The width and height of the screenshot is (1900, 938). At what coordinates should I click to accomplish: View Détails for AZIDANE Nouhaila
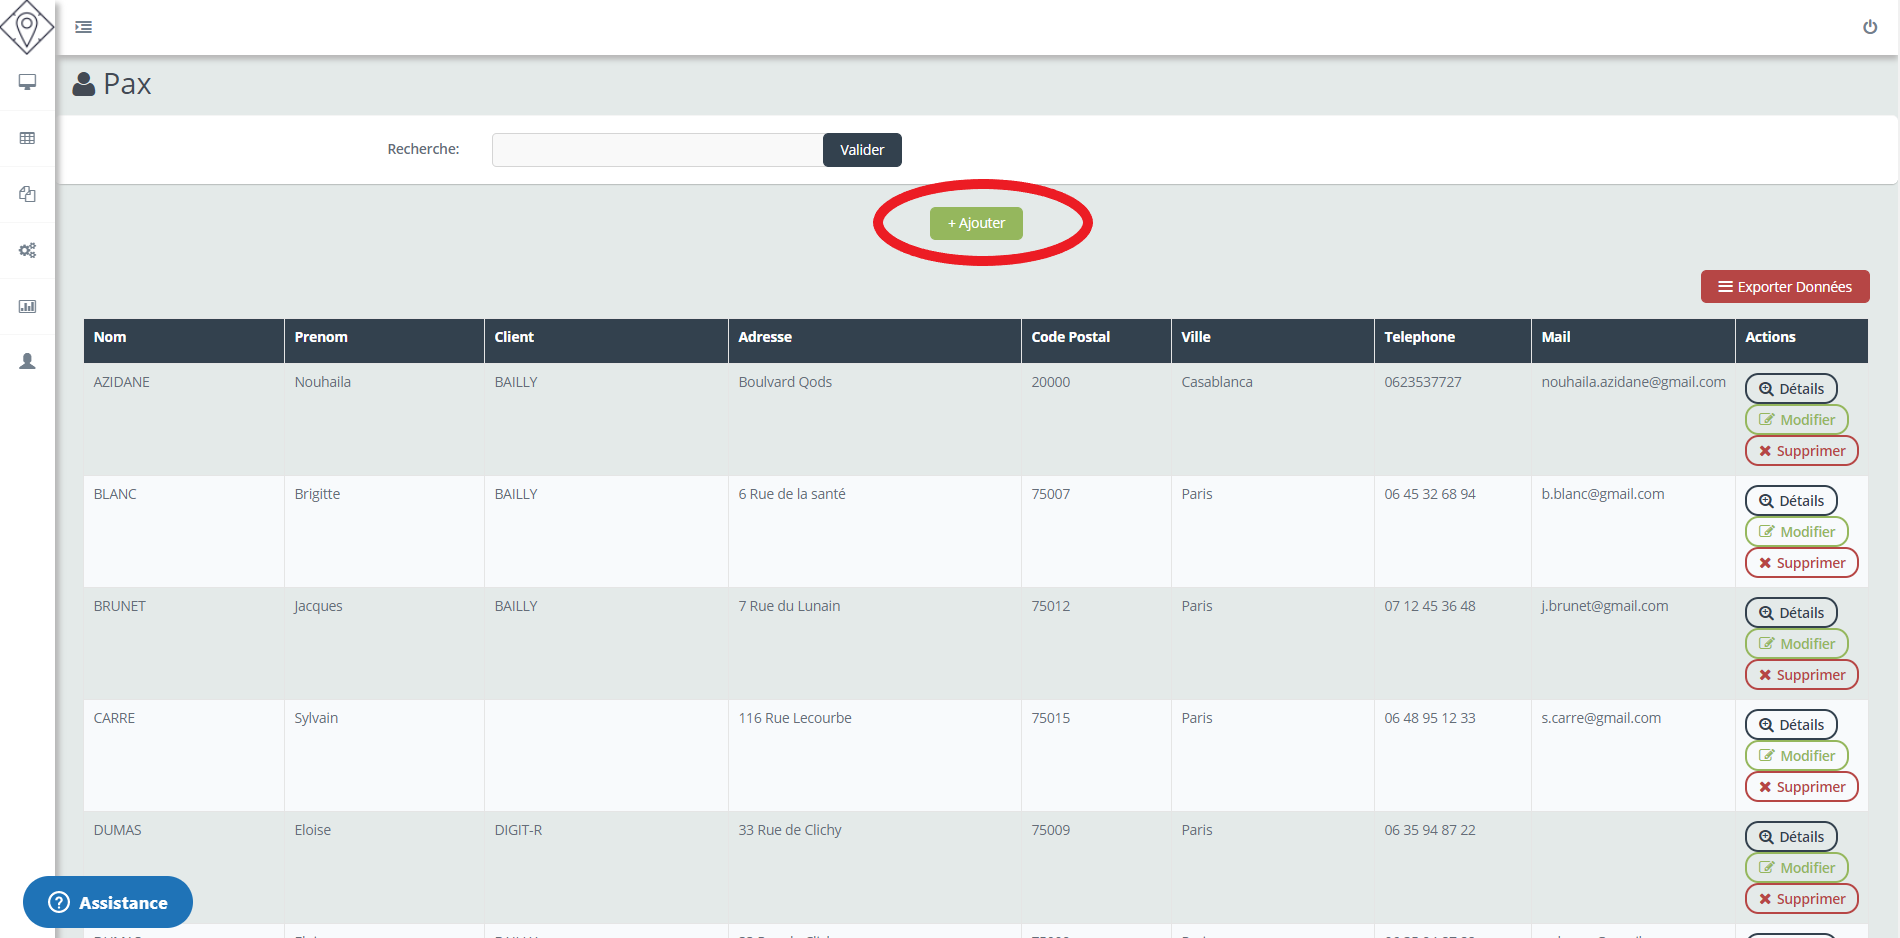[1790, 389]
